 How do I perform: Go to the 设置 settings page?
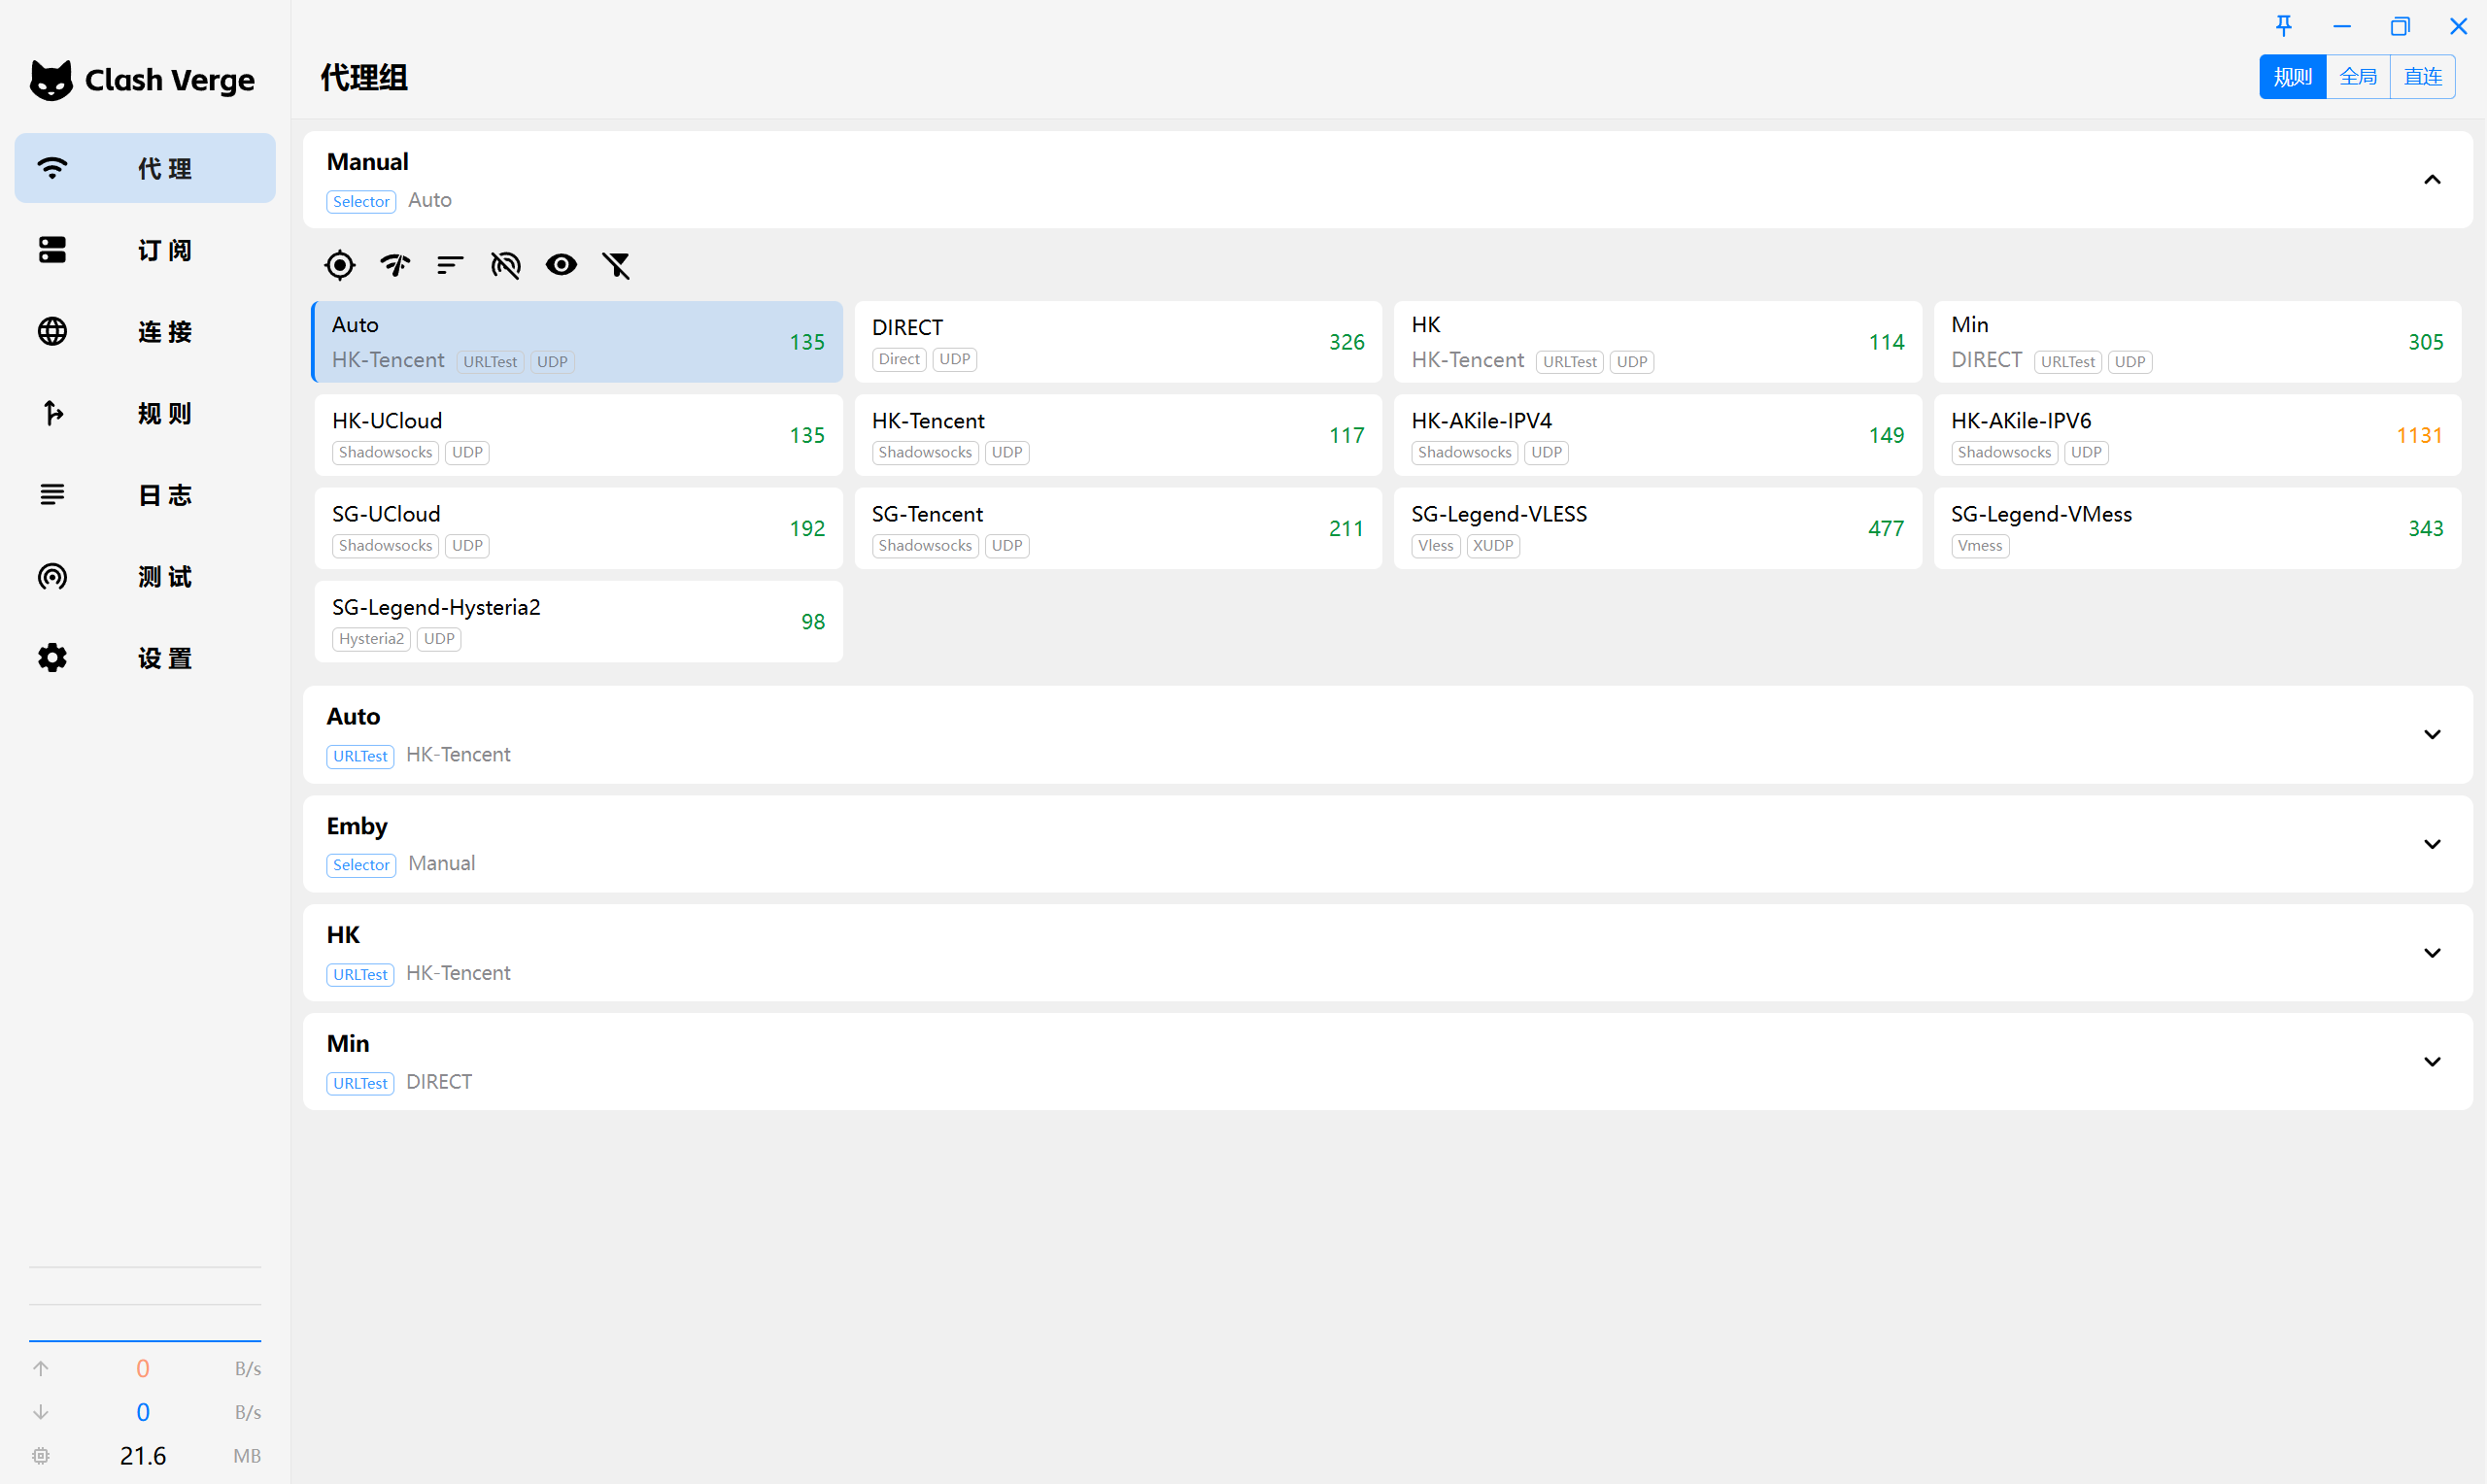point(145,658)
